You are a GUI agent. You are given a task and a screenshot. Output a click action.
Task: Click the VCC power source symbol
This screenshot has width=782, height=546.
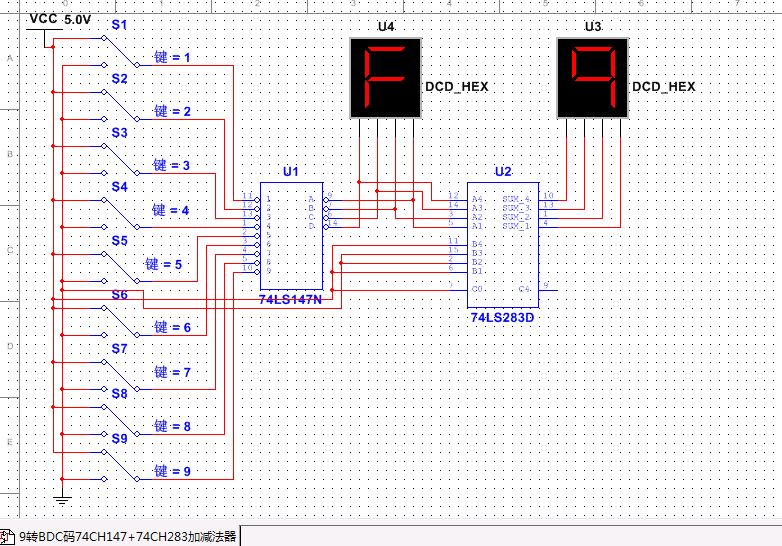coord(44,30)
